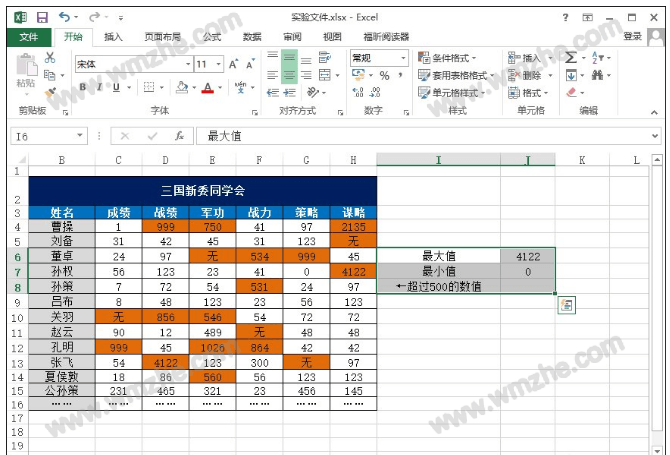Click the vertical scrollbar down arrow
Screen dimensions: 670x455
tap(657, 450)
